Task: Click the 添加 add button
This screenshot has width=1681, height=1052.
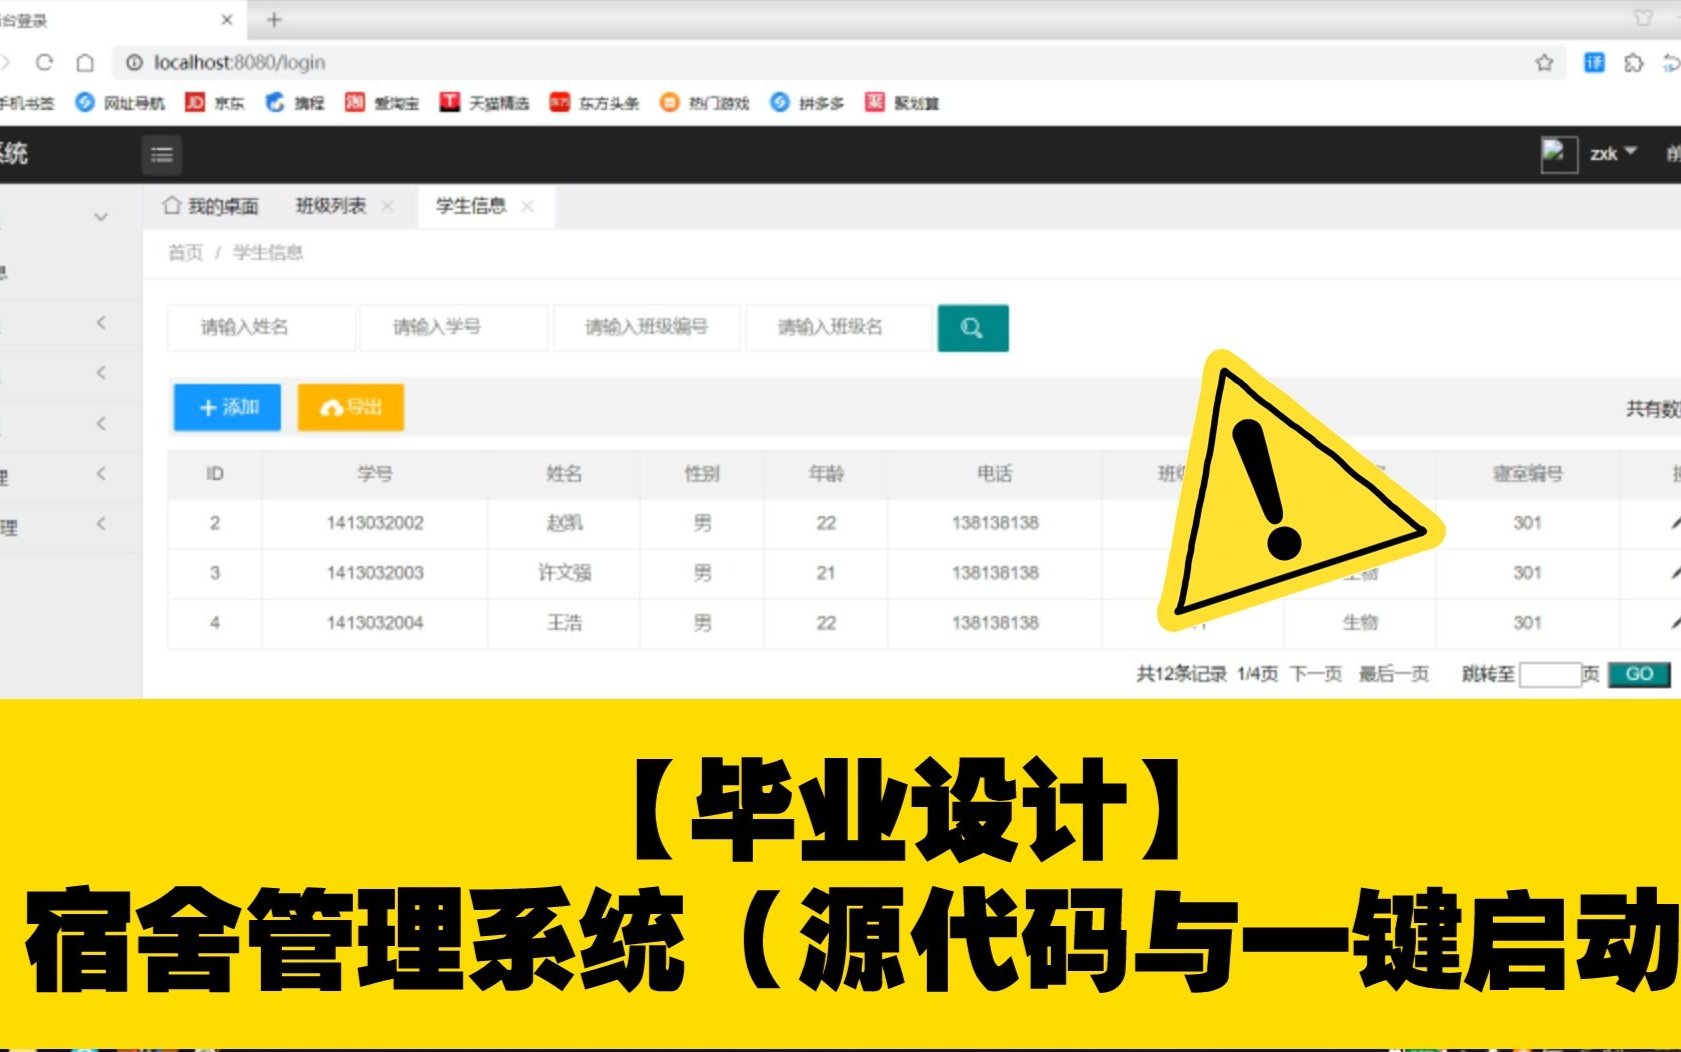Action: 227,407
